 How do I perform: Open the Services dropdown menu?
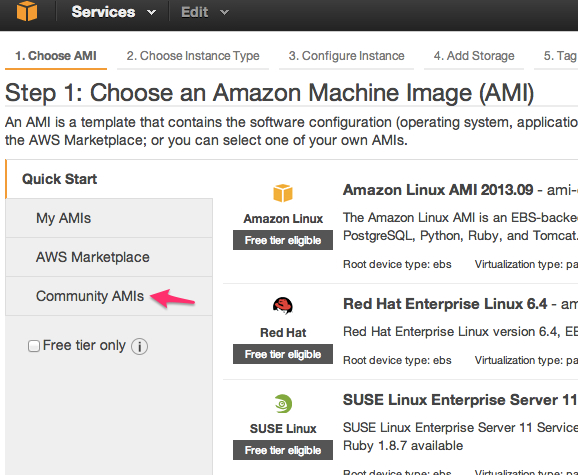(x=114, y=12)
